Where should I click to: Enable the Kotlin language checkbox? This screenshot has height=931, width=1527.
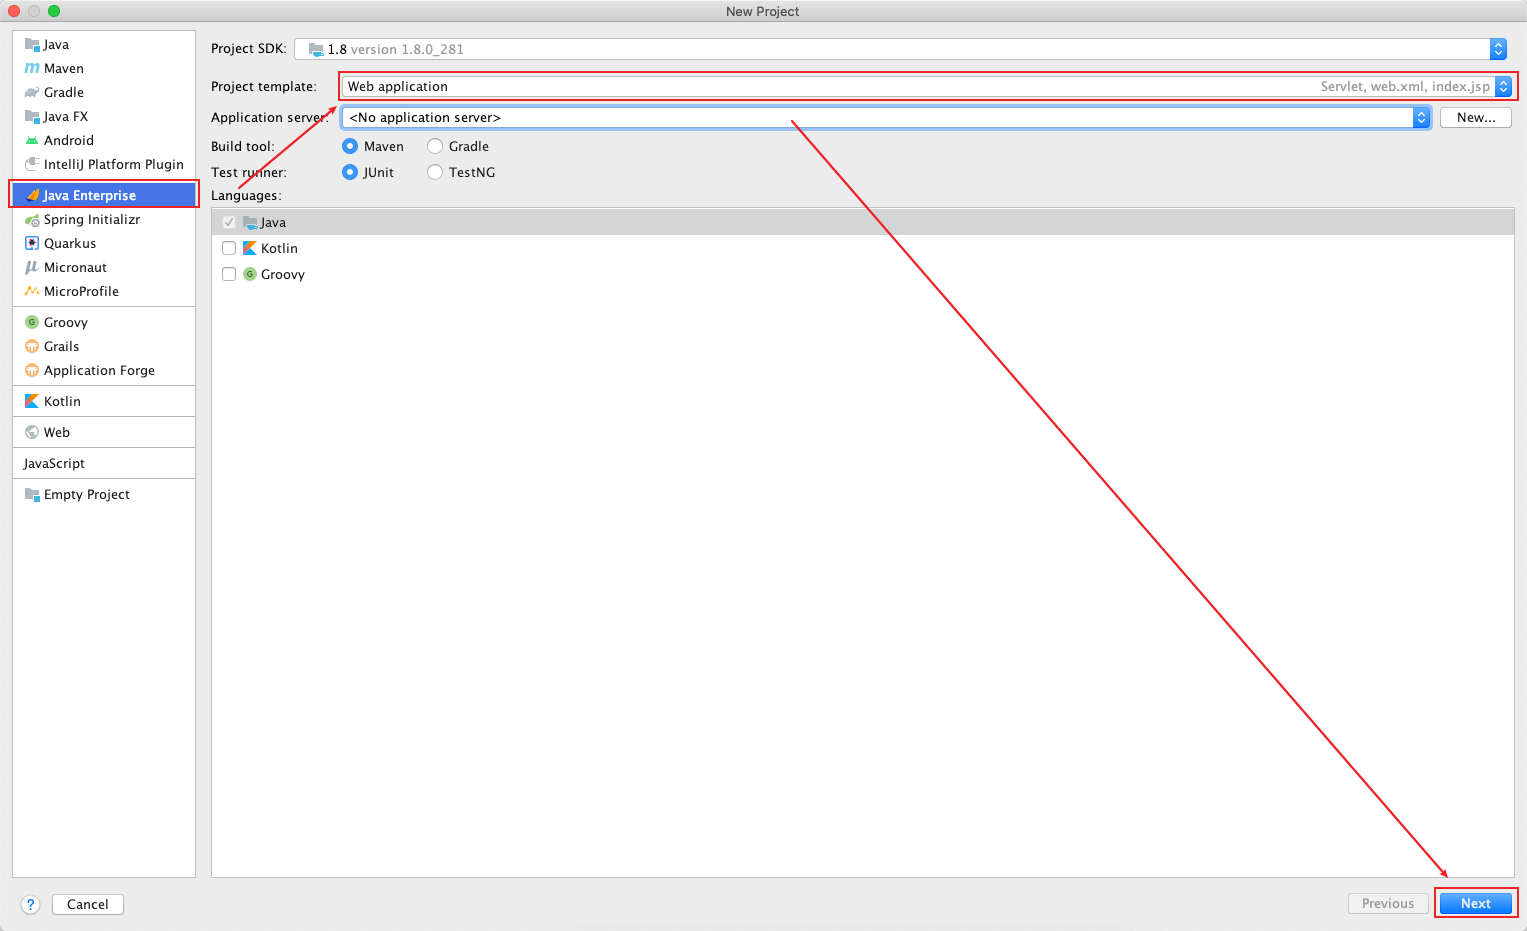click(x=229, y=248)
